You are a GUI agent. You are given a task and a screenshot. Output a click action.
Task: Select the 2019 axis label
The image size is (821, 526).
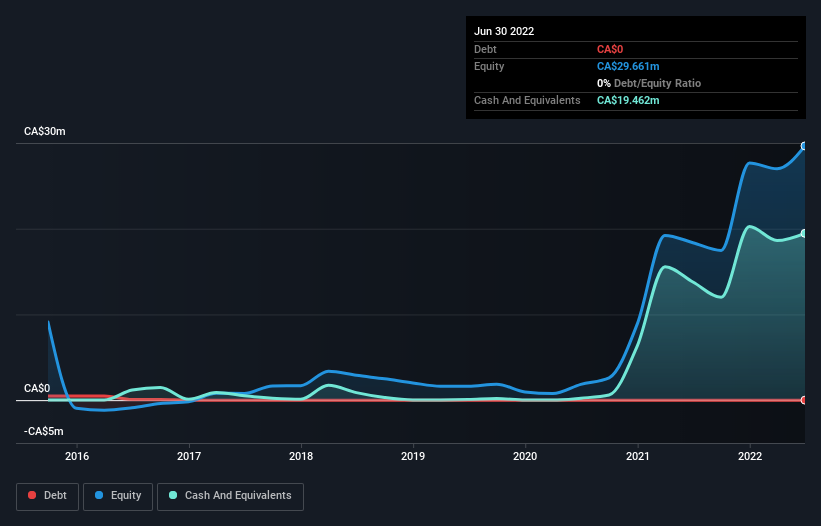(413, 456)
